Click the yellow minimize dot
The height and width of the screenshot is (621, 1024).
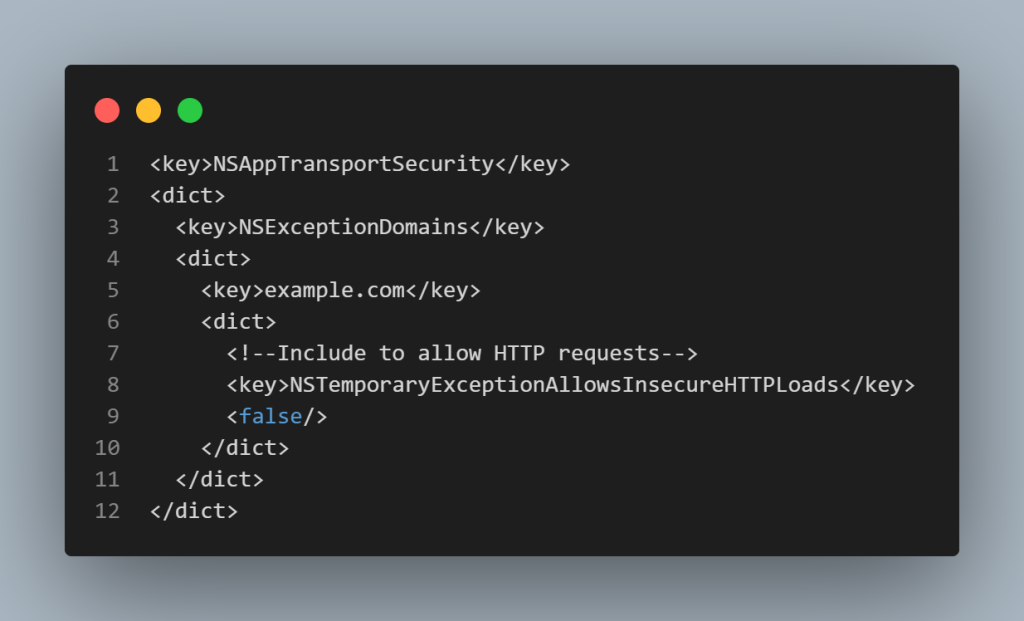coord(148,110)
